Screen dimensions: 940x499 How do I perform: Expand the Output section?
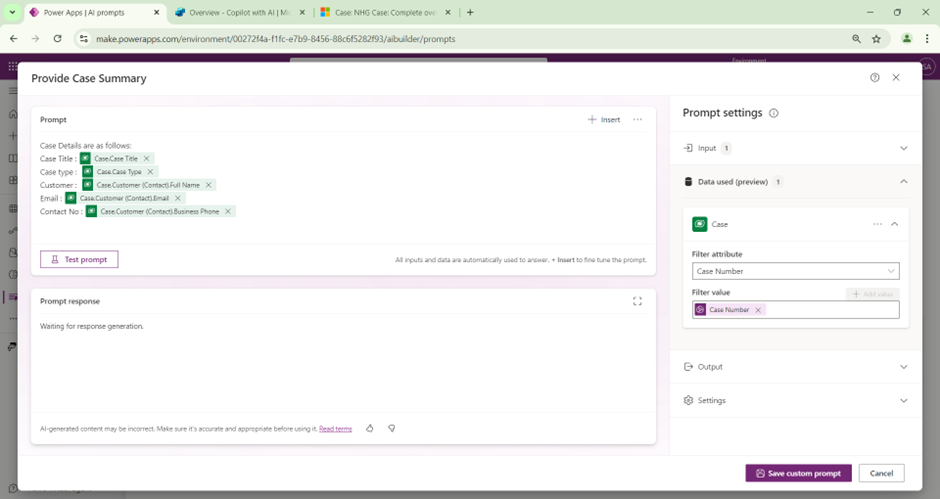tap(903, 367)
